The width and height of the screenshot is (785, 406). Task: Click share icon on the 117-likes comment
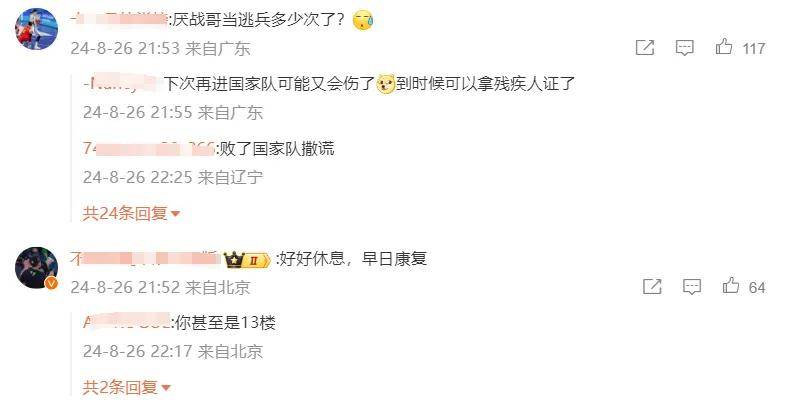645,48
